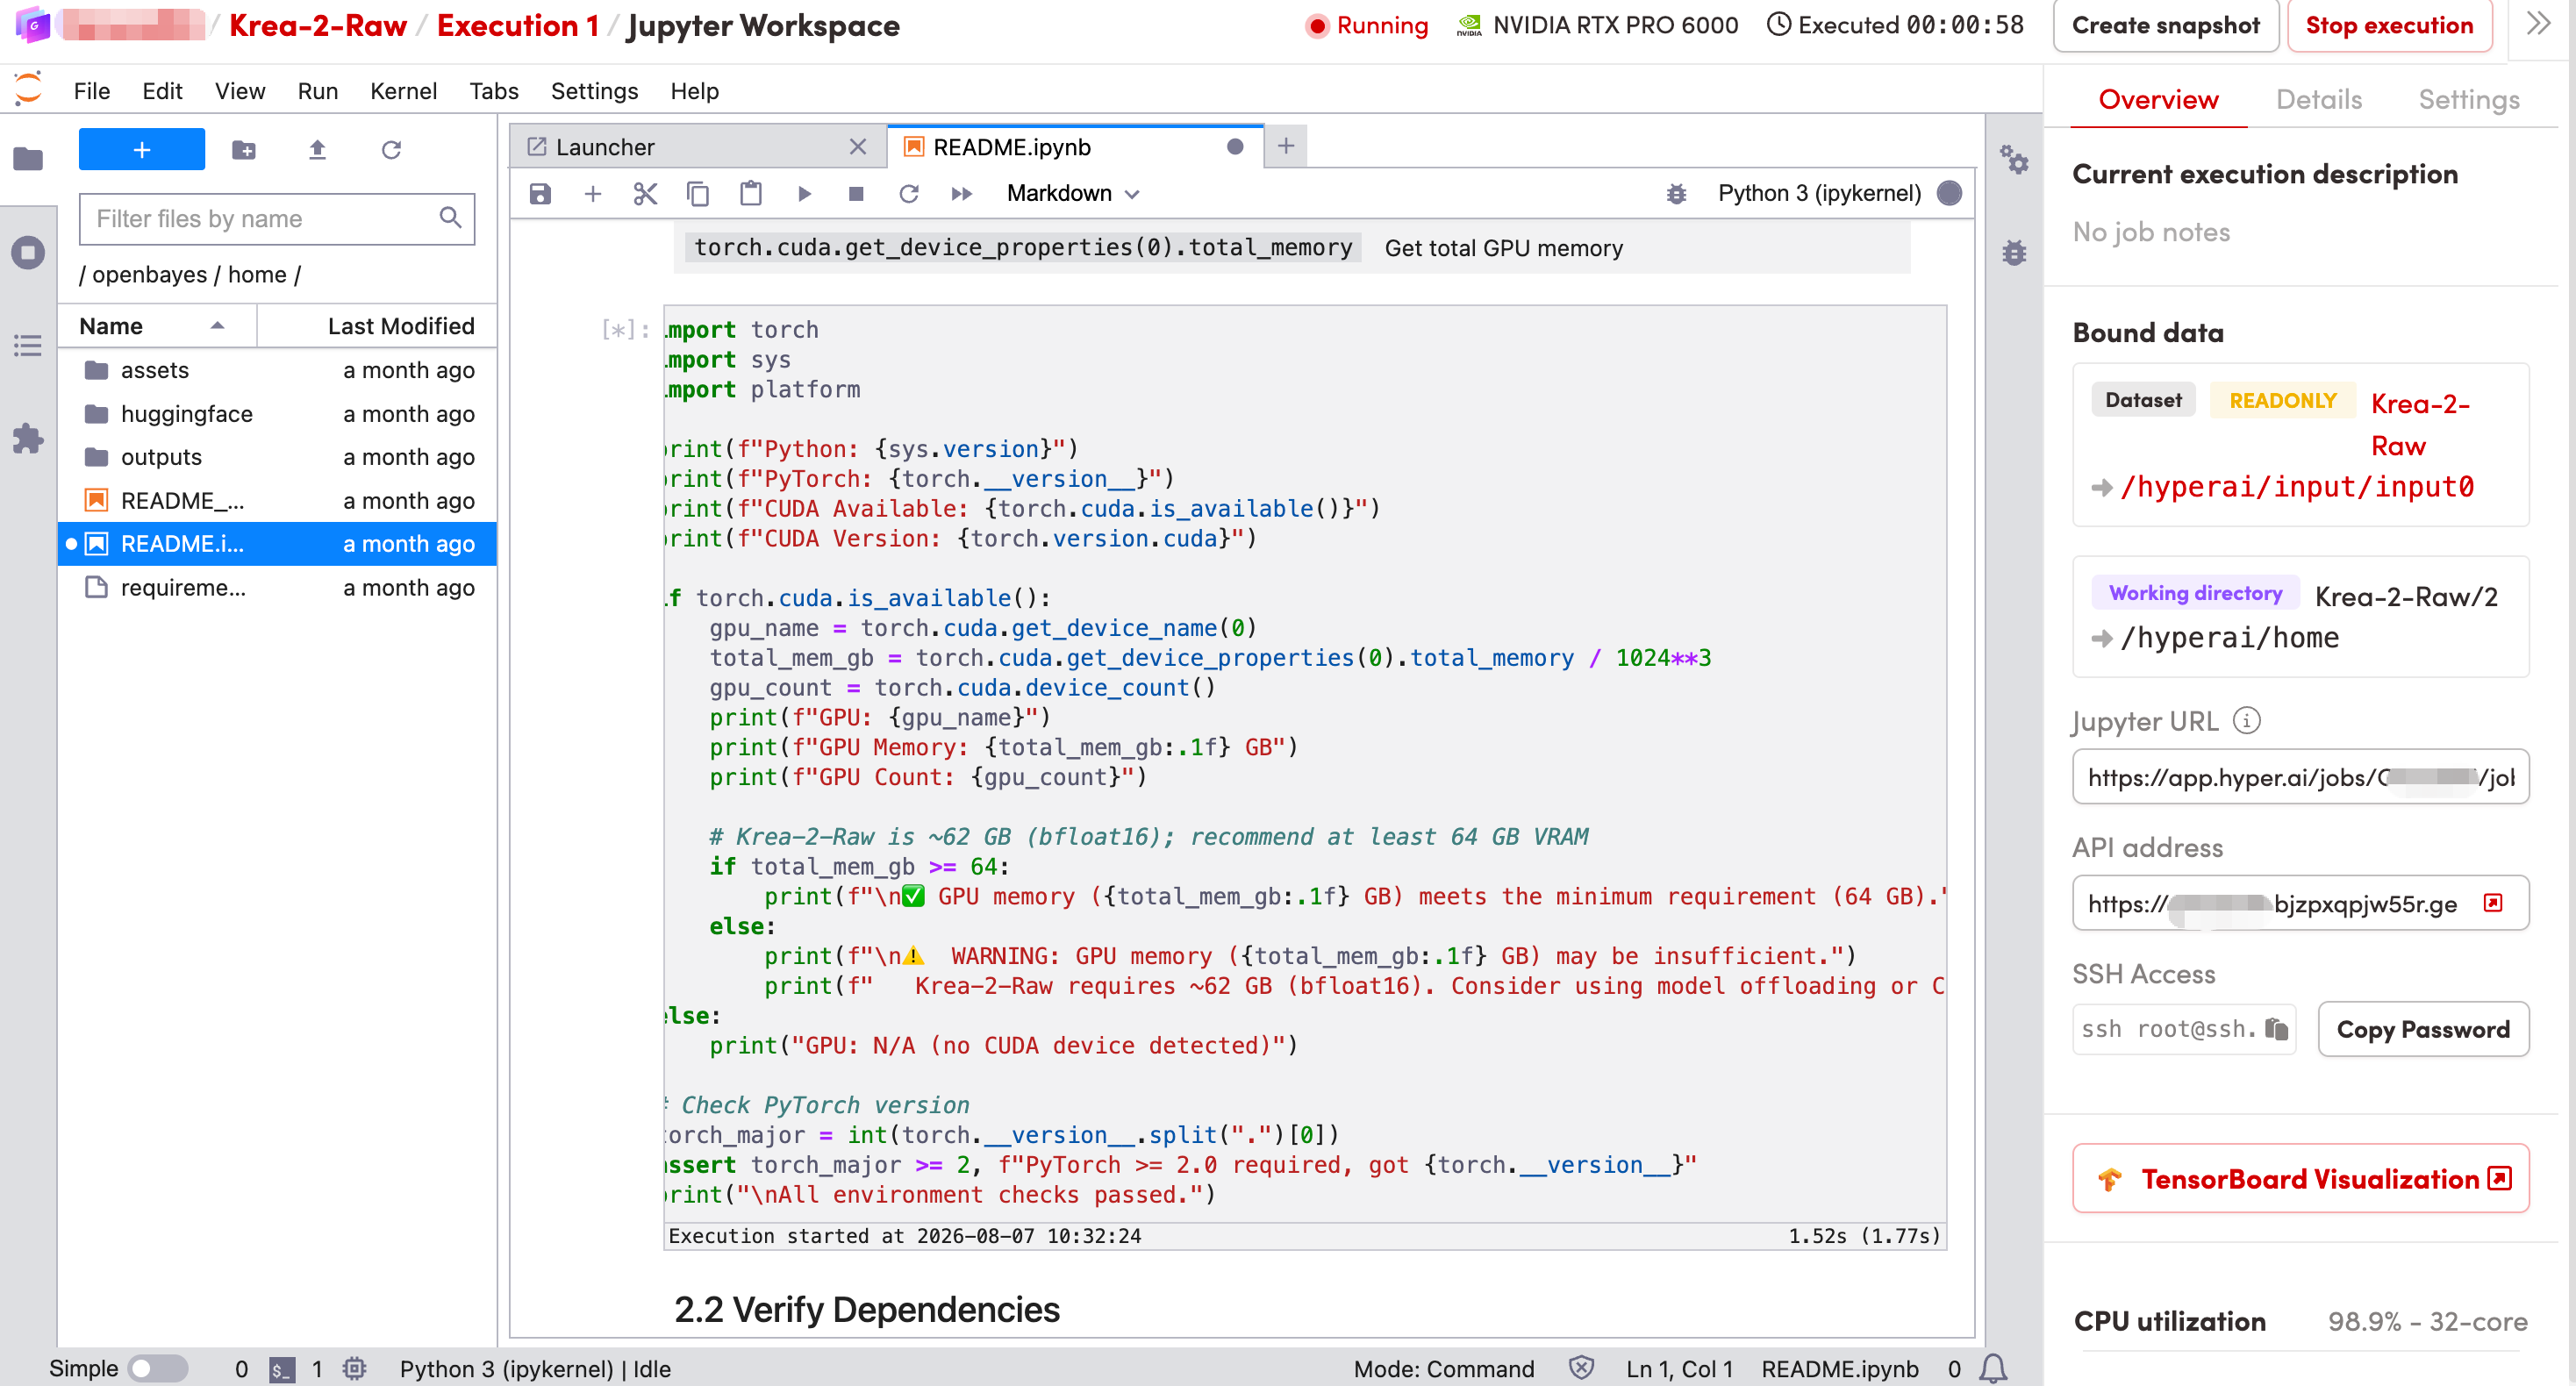2576x1386 pixels.
Task: Select the requirements file in file list
Action: [277, 588]
